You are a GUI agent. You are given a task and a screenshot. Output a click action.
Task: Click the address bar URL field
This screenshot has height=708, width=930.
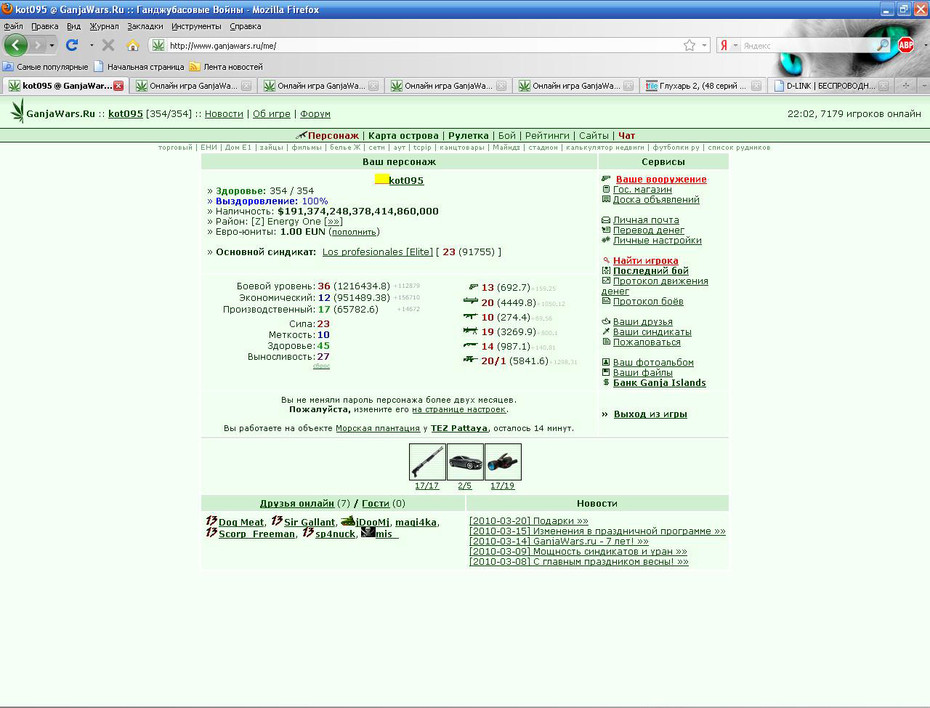tap(424, 46)
